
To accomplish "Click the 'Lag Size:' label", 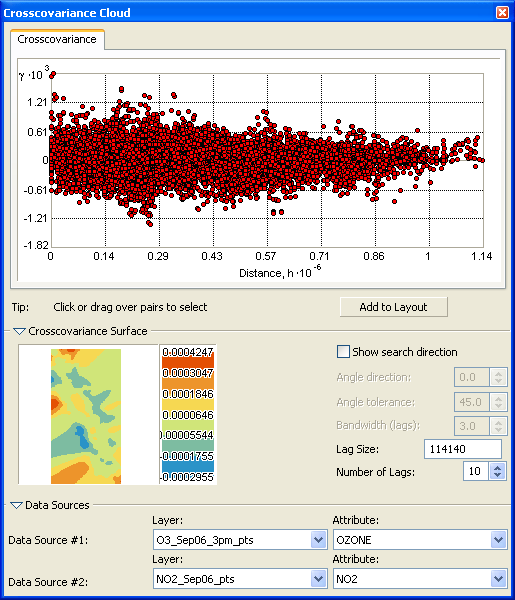I will click(357, 449).
